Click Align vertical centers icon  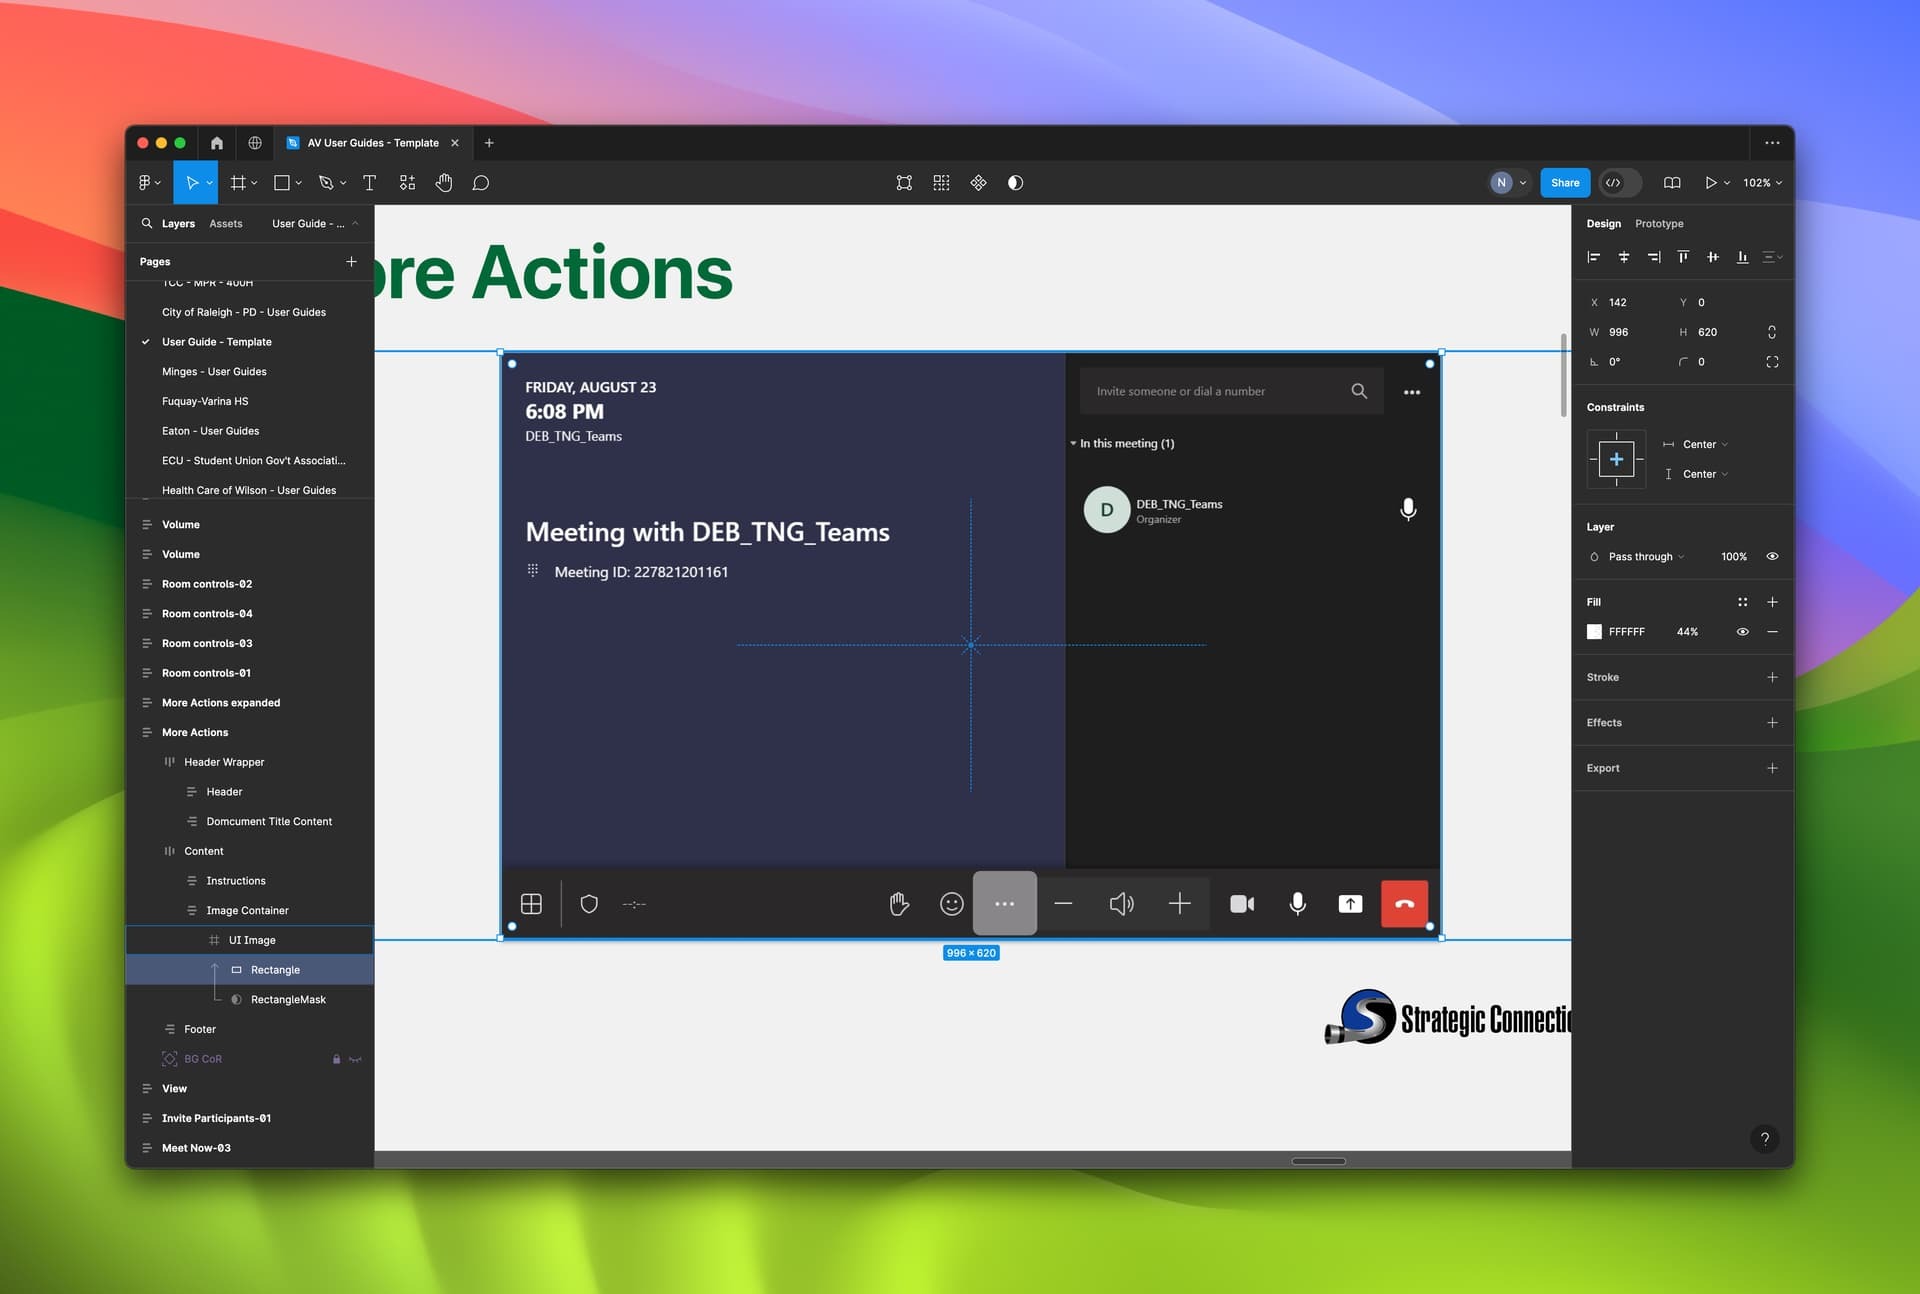tap(1713, 257)
